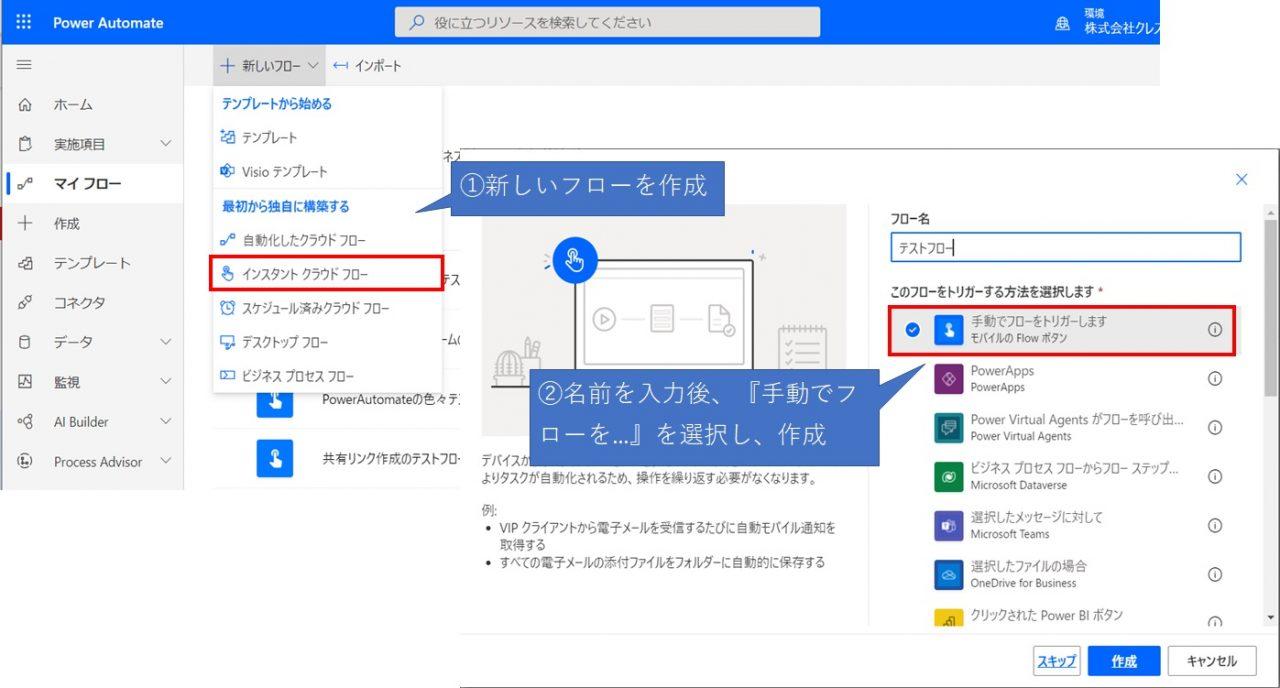Choose Visio テンプレート from the menu
The image size is (1280, 688).
point(328,172)
